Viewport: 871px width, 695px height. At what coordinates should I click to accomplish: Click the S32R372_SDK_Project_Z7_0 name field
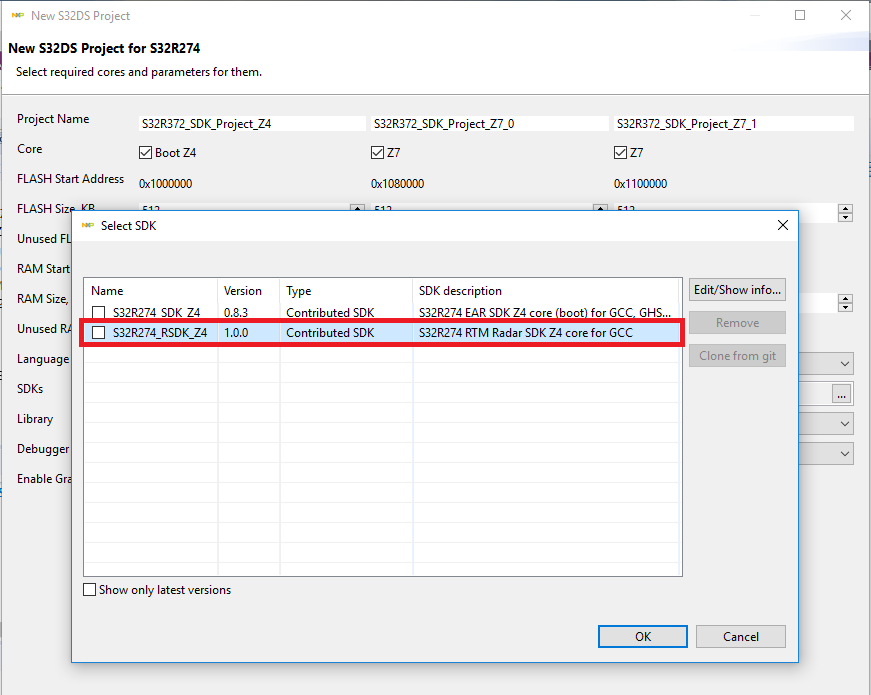[x=489, y=124]
